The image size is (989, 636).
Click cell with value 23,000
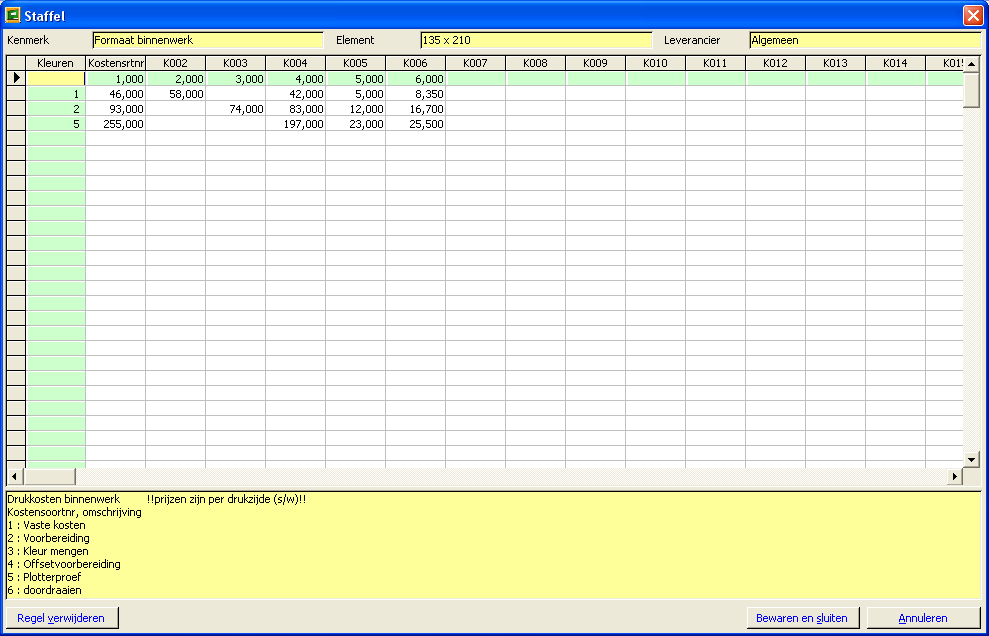tap(356, 124)
